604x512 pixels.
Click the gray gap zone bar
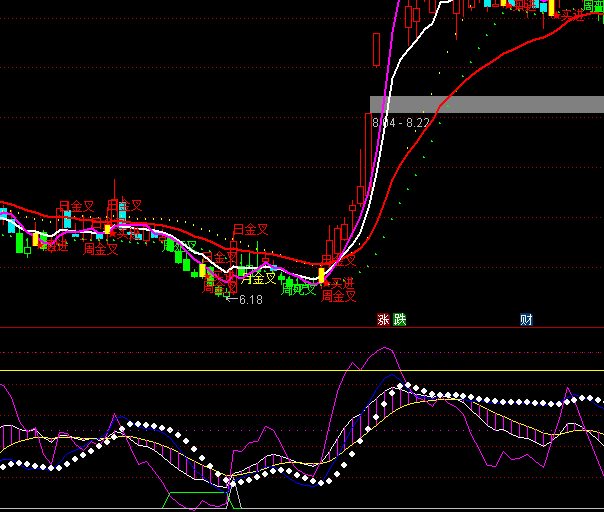point(486,104)
